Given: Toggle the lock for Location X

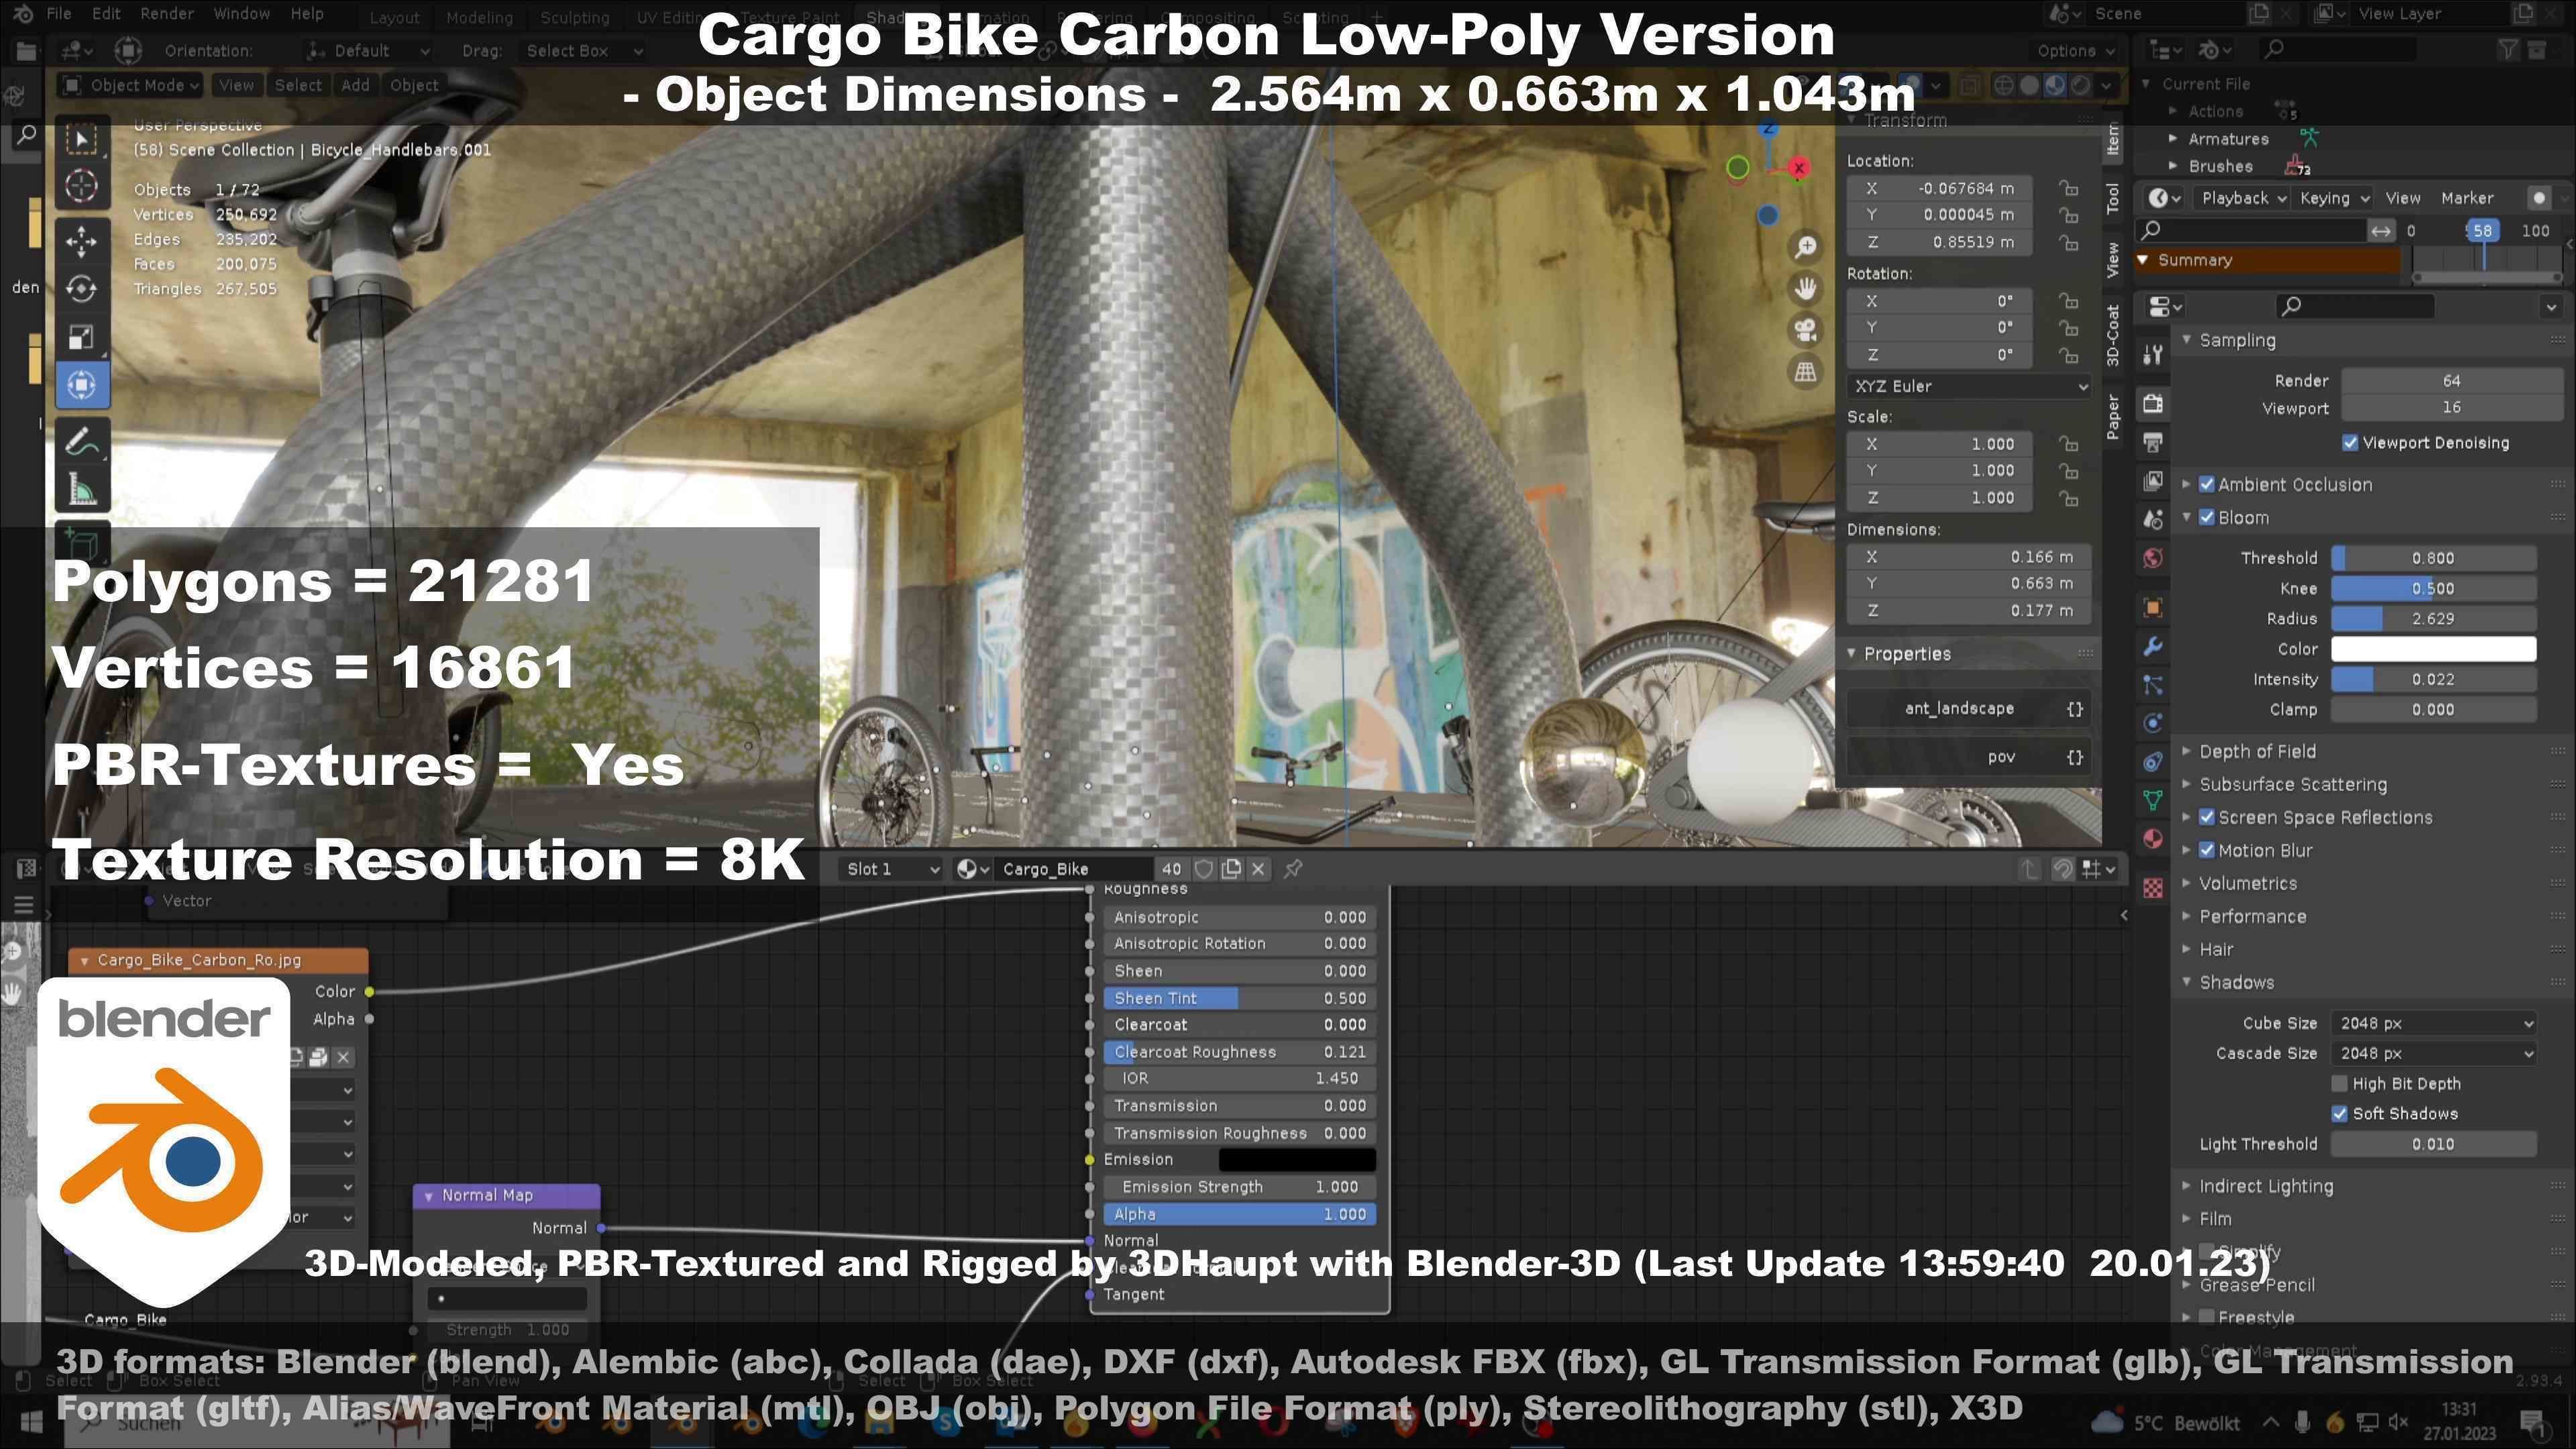Looking at the screenshot, I should pos(2068,188).
